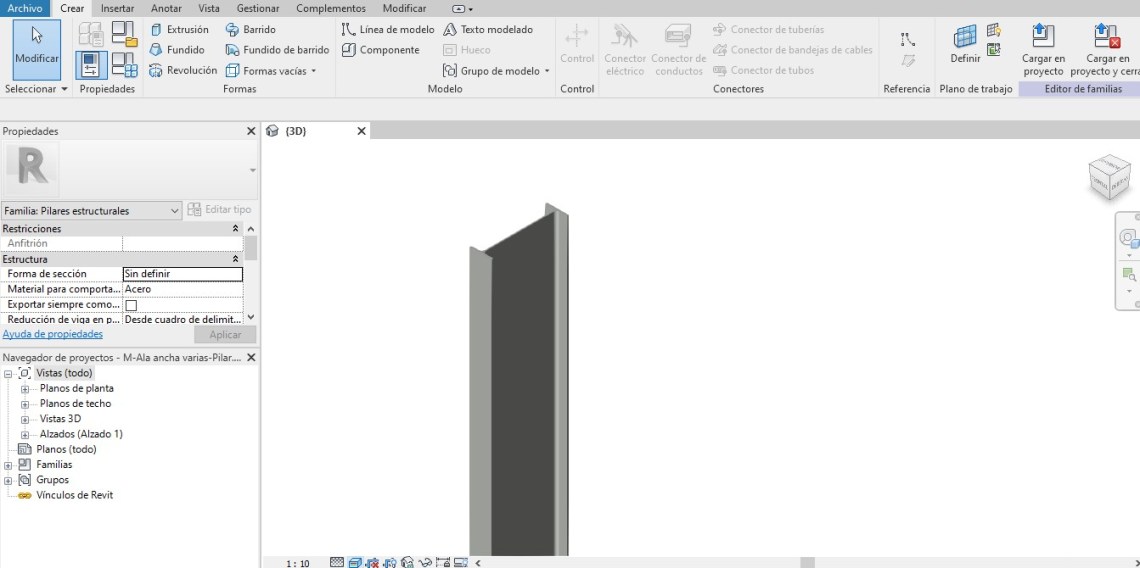The height and width of the screenshot is (568, 1140).
Task: Activate the Línea de modelo tool
Action: [388, 30]
